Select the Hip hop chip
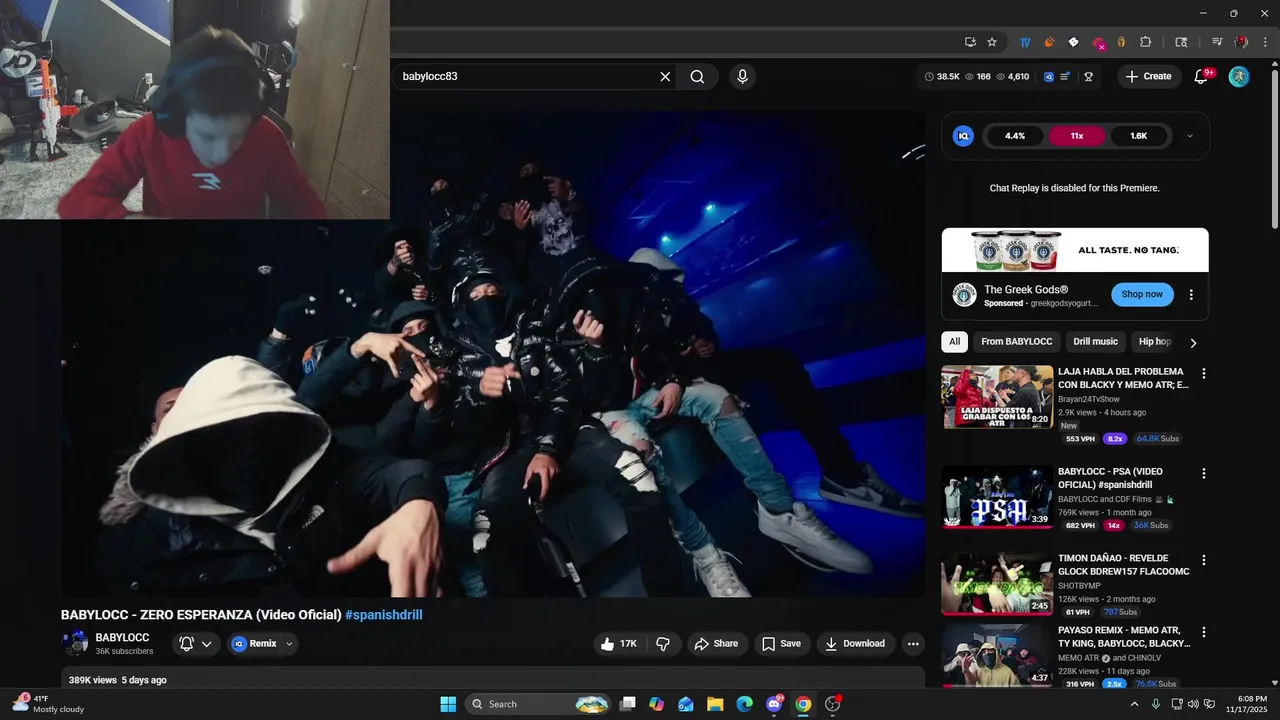 (x=1155, y=342)
